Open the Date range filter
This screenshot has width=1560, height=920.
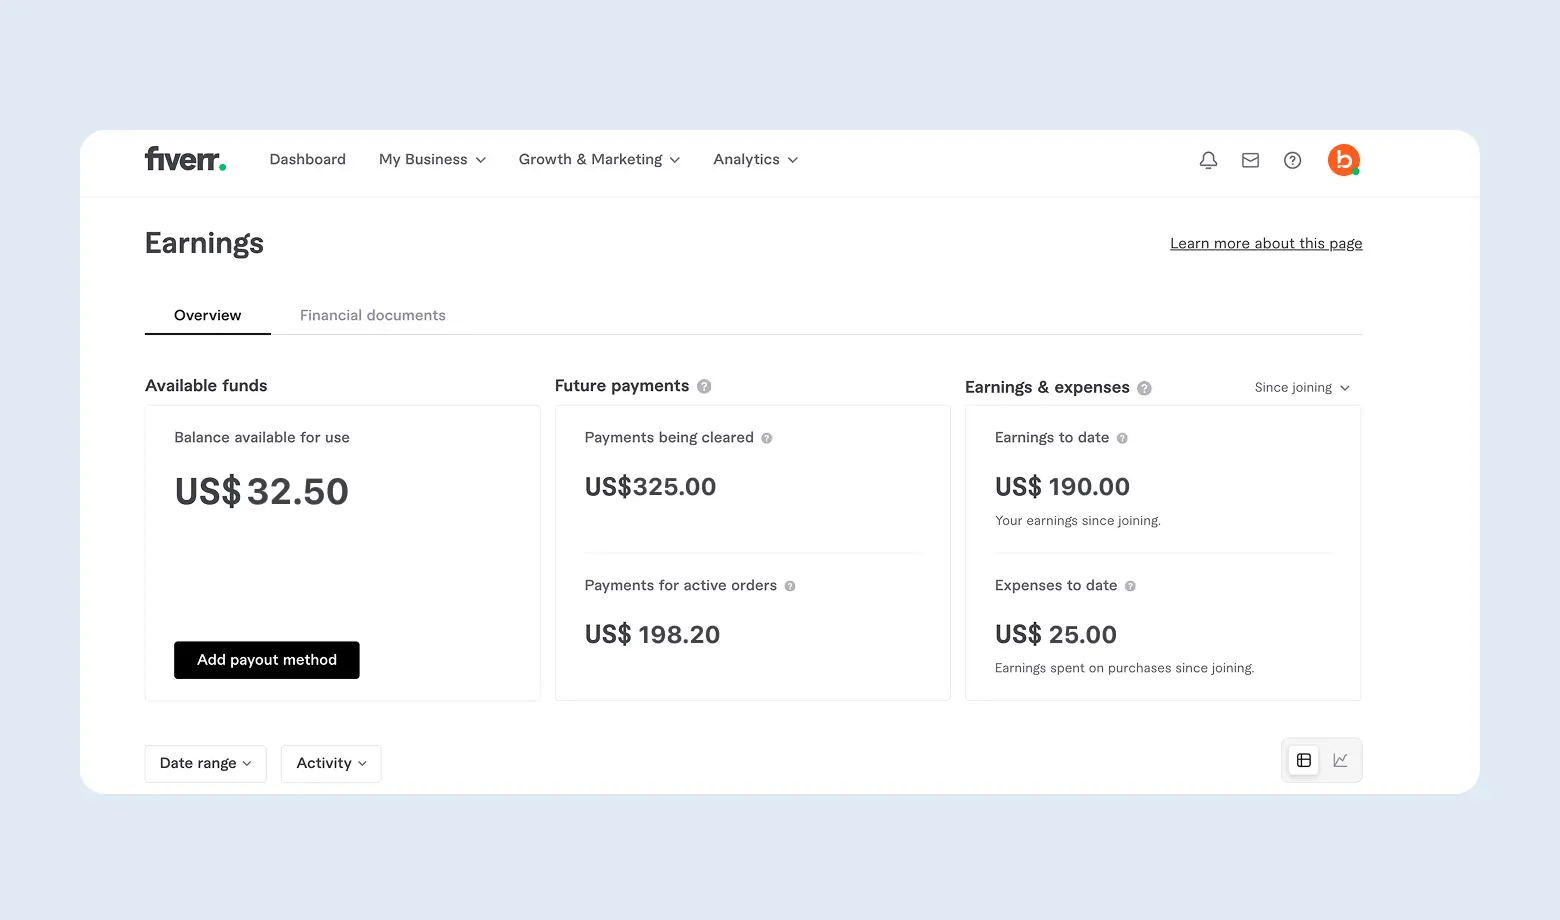[x=205, y=763]
